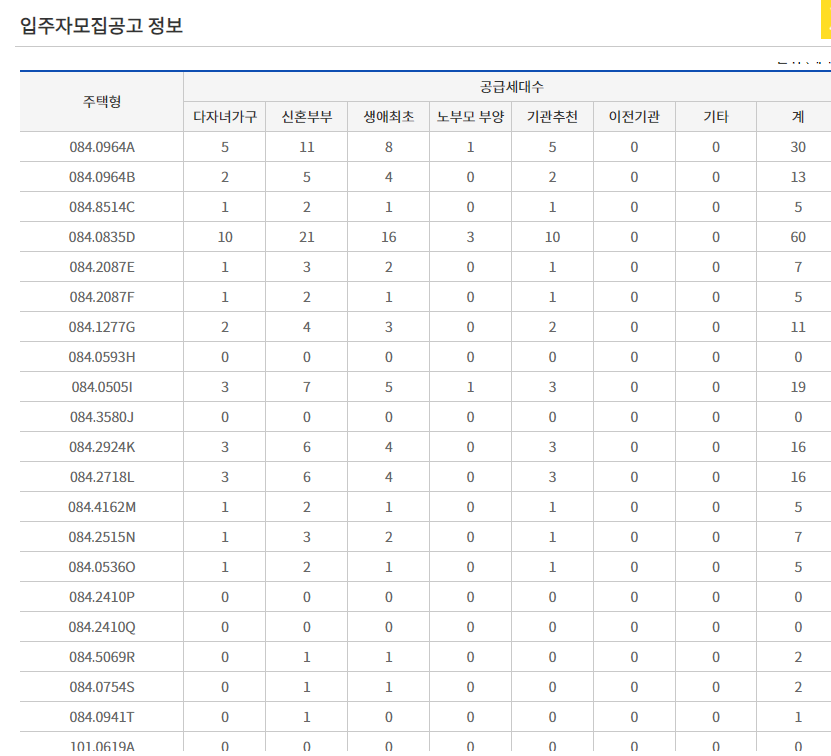Select housing type 084.0964A
Image resolution: width=831 pixels, height=756 pixels.
tap(102, 147)
